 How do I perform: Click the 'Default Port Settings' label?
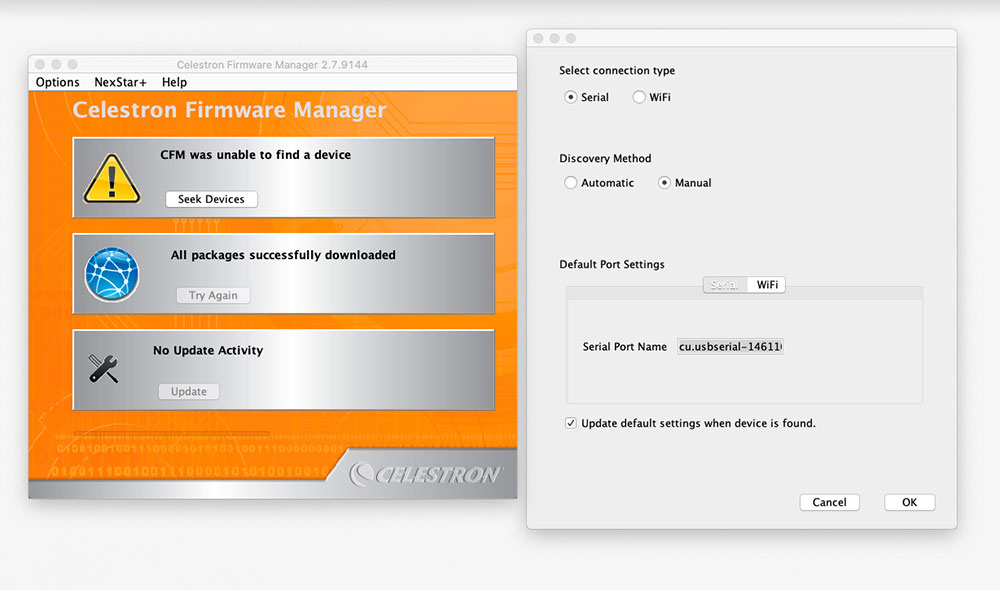(612, 264)
